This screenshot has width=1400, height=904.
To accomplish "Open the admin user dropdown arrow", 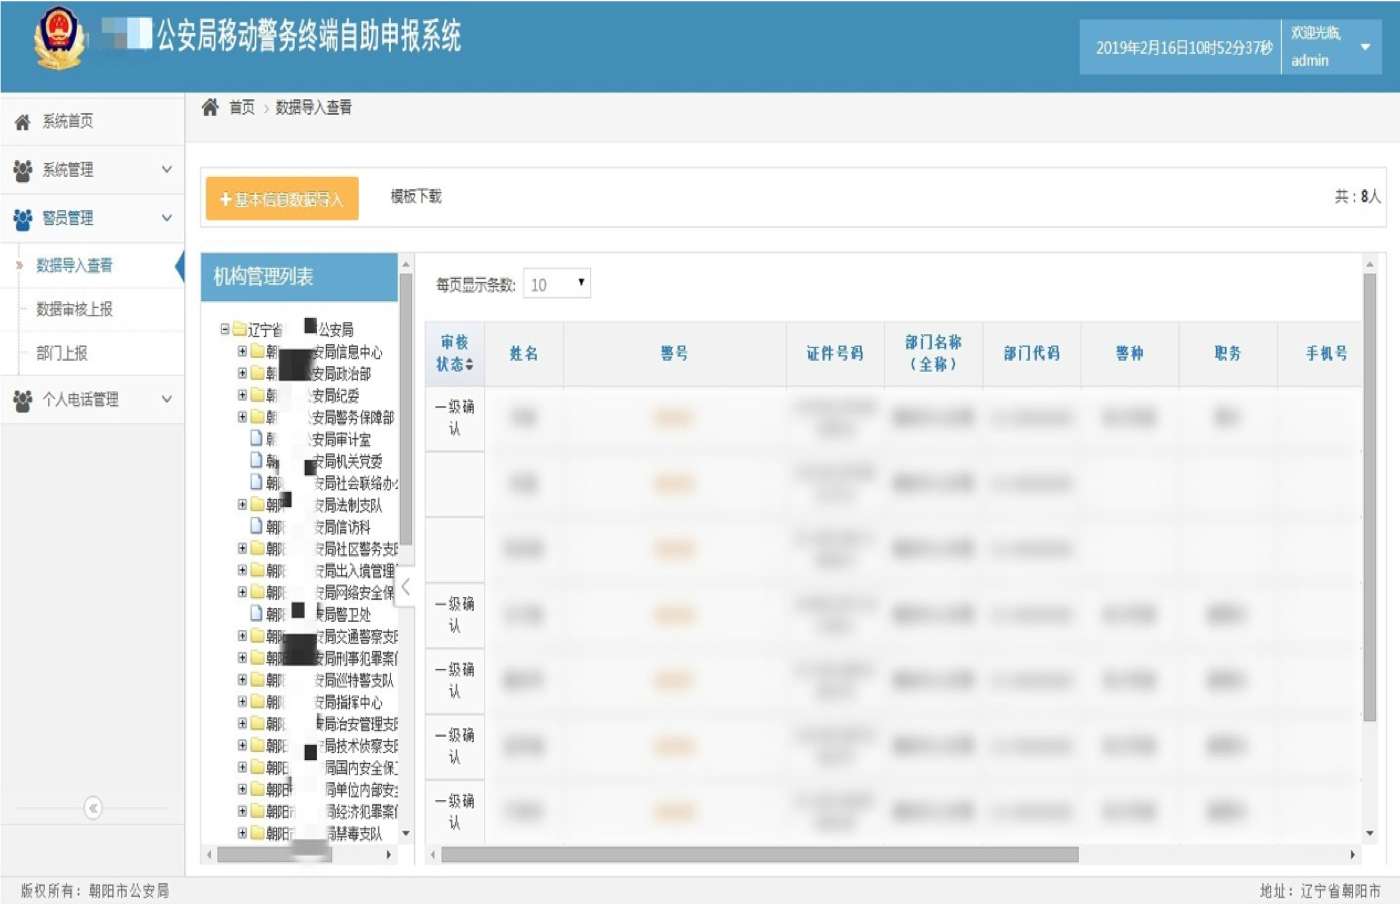I will pos(1365,47).
